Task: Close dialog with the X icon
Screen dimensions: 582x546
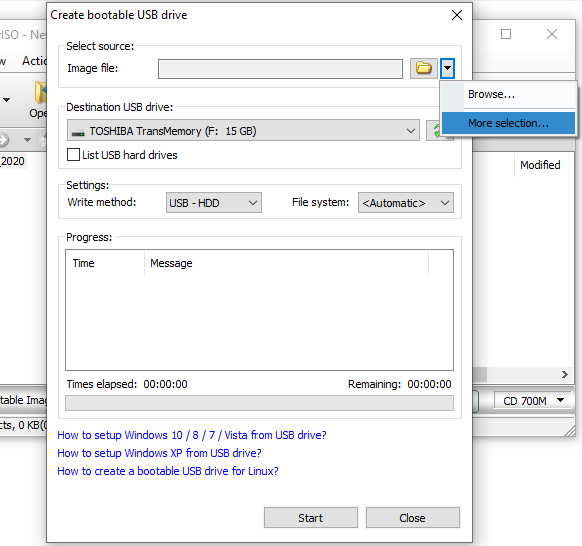Action: point(457,15)
